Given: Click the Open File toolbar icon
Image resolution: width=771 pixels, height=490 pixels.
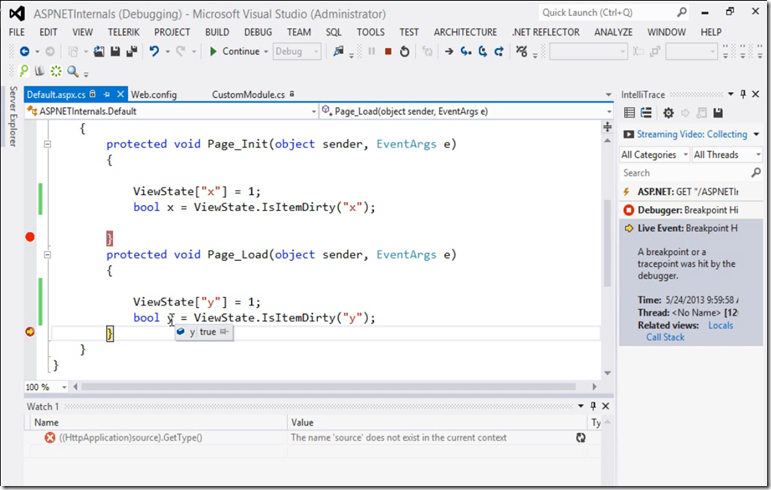Looking at the screenshot, I should point(99,51).
